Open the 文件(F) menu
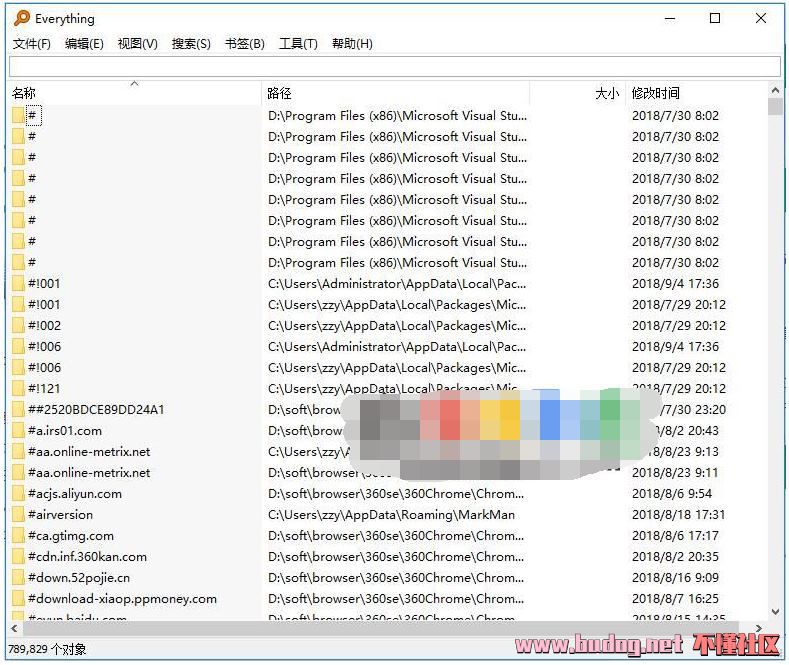Screen dimensions: 789x665 (32, 44)
